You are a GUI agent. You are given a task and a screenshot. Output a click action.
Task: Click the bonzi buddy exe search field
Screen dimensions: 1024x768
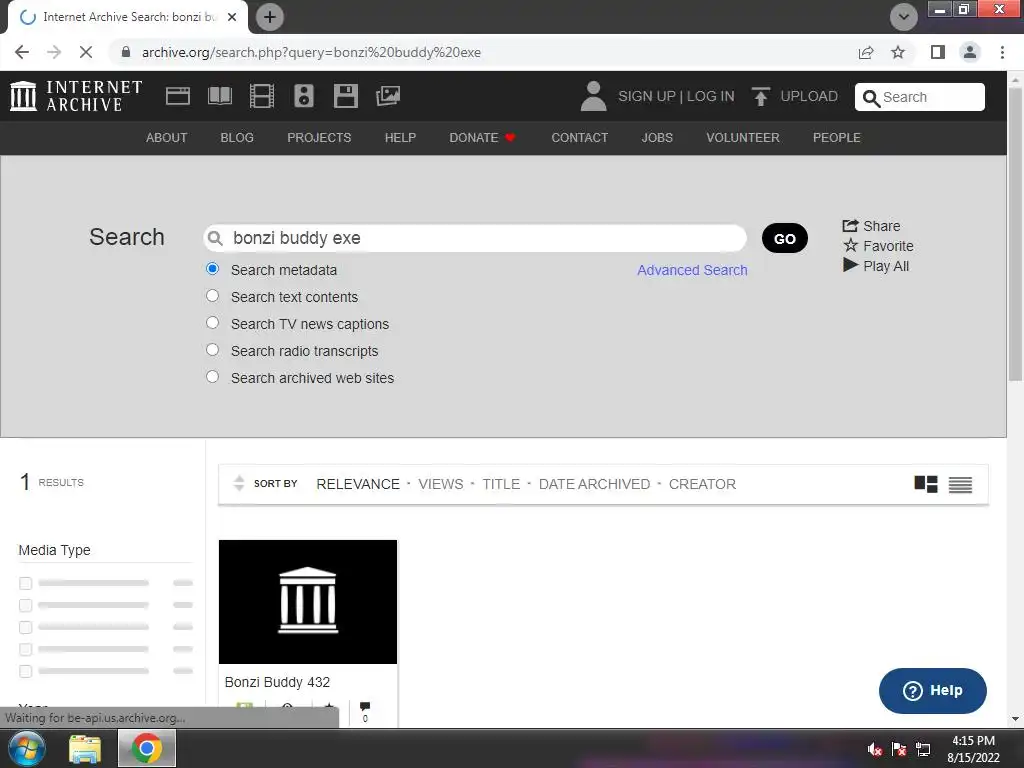pyautogui.click(x=475, y=238)
